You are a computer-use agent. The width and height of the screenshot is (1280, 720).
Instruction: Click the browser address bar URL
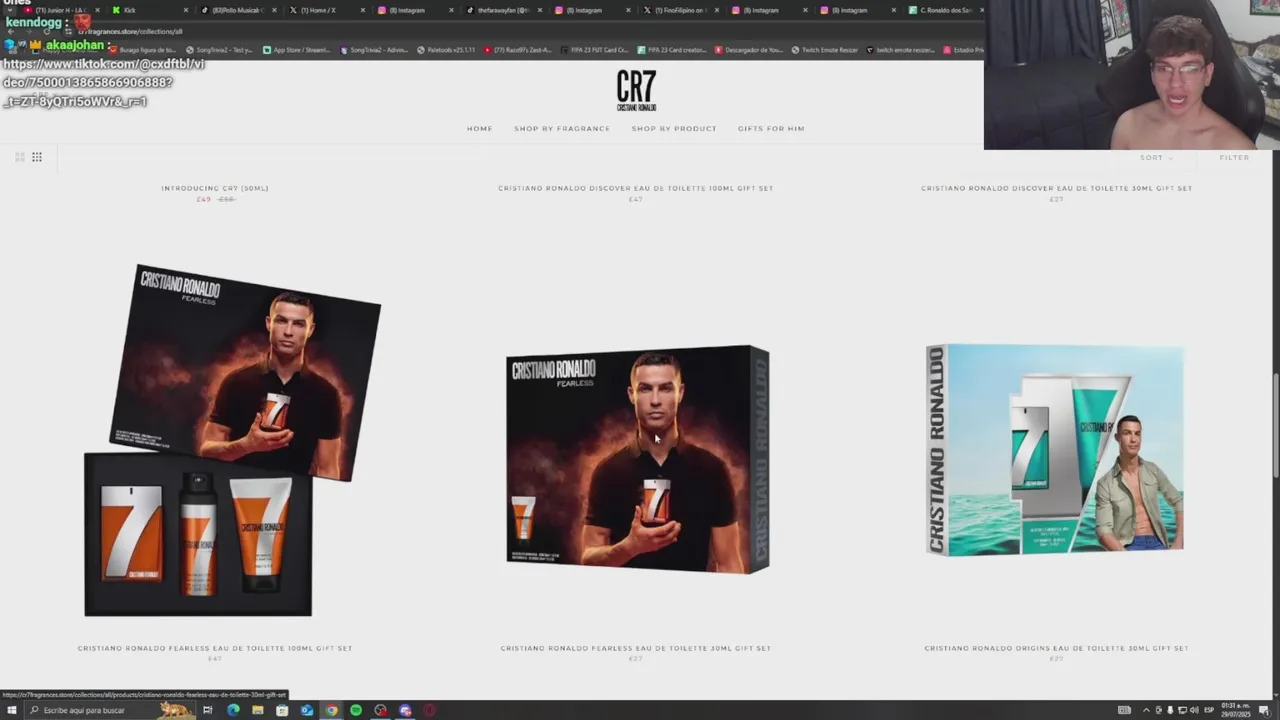tap(131, 31)
